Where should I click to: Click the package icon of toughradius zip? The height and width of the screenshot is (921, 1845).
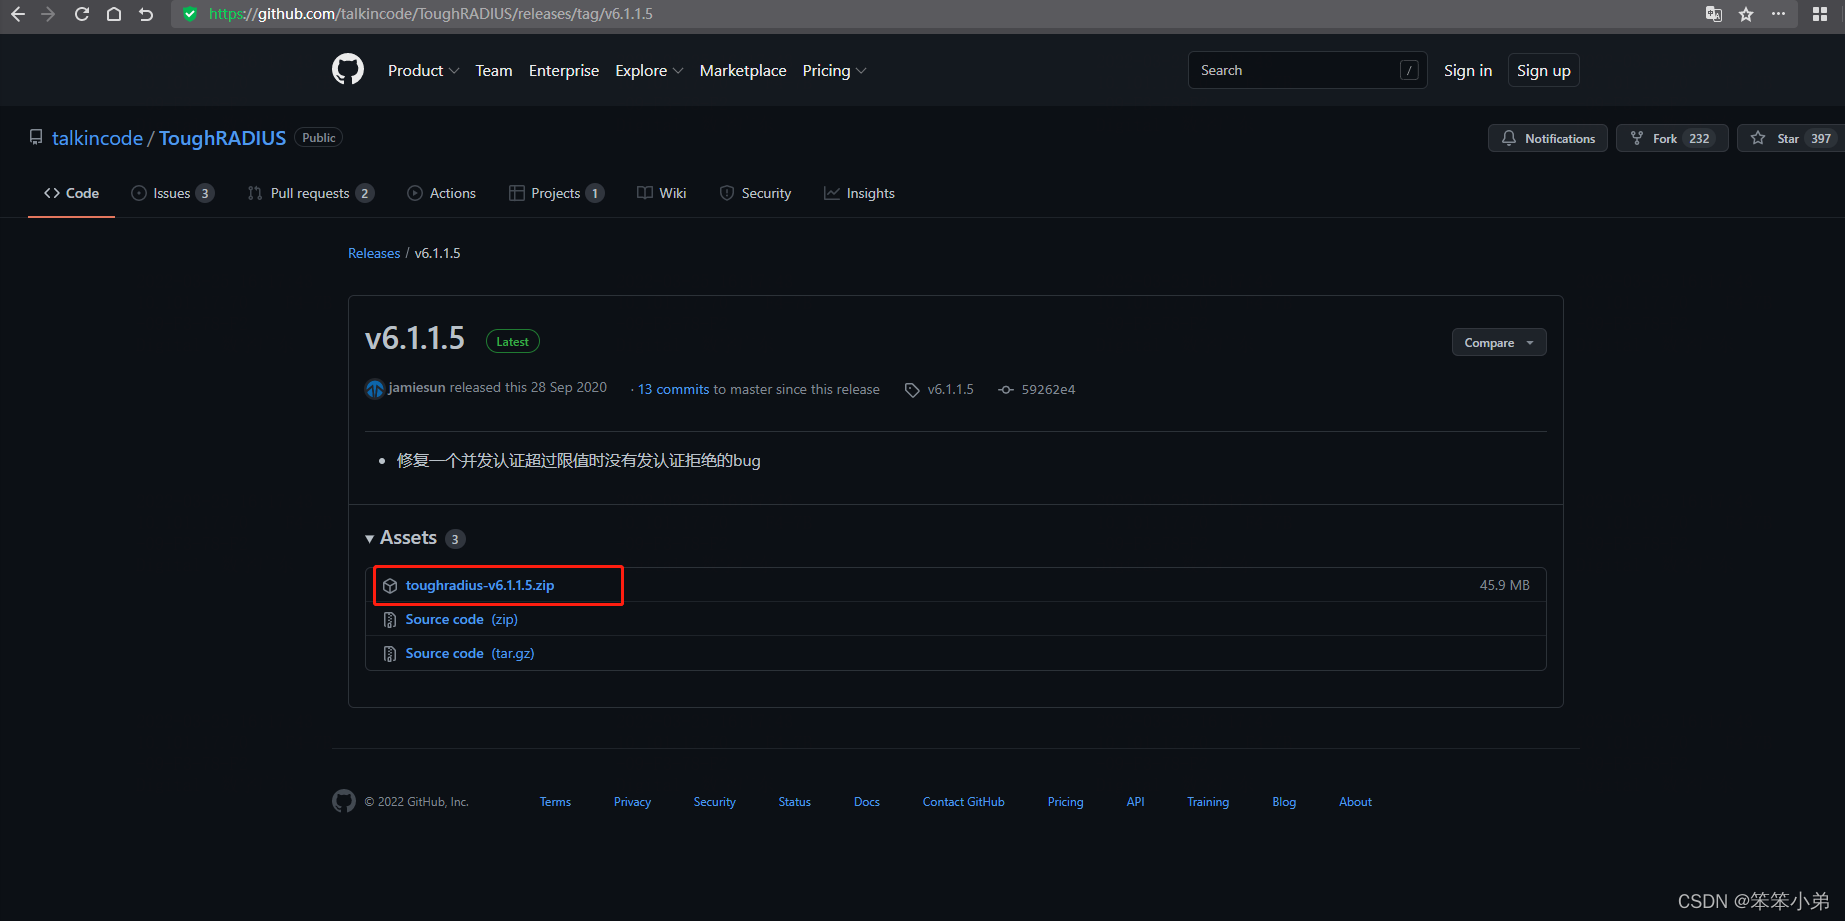tap(390, 586)
